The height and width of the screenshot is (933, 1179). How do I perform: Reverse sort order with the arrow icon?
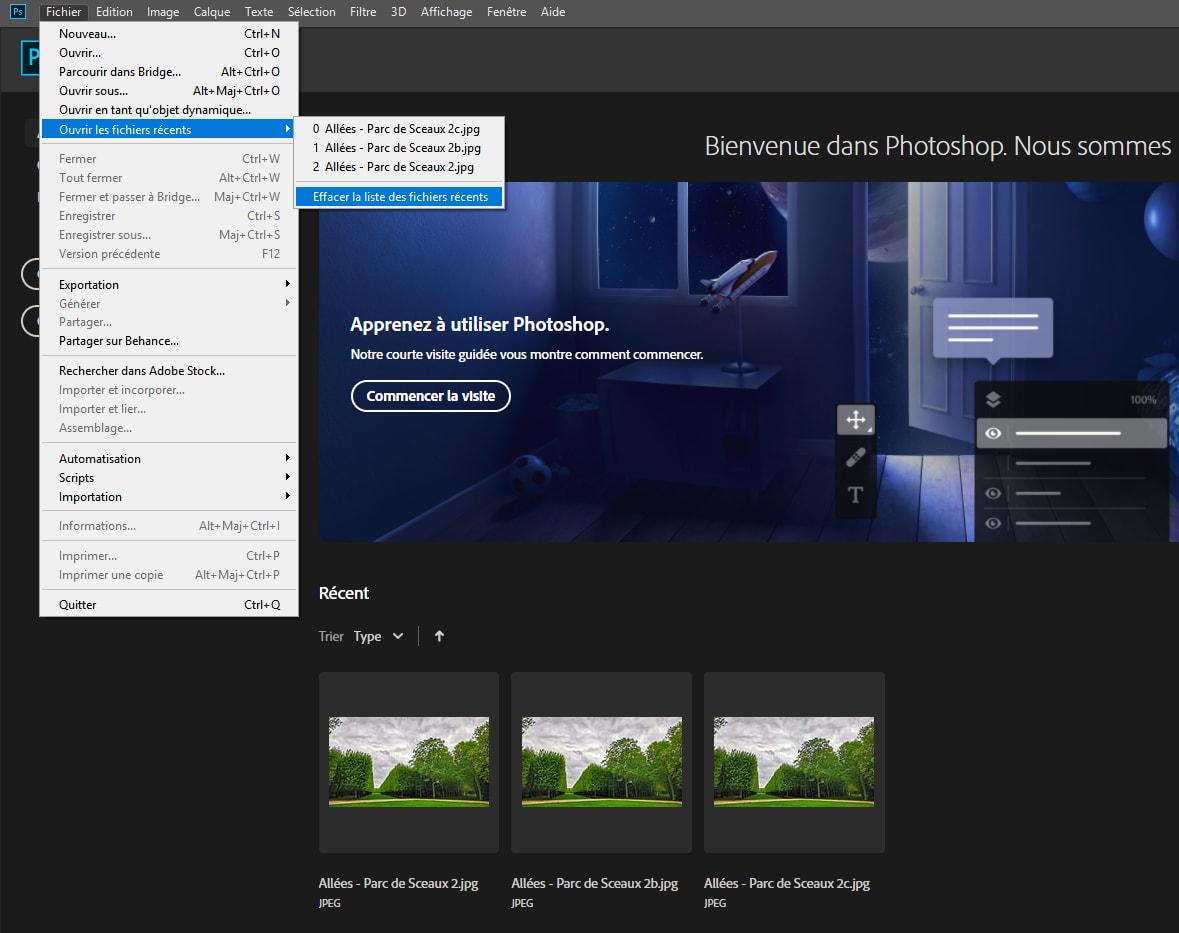(439, 636)
